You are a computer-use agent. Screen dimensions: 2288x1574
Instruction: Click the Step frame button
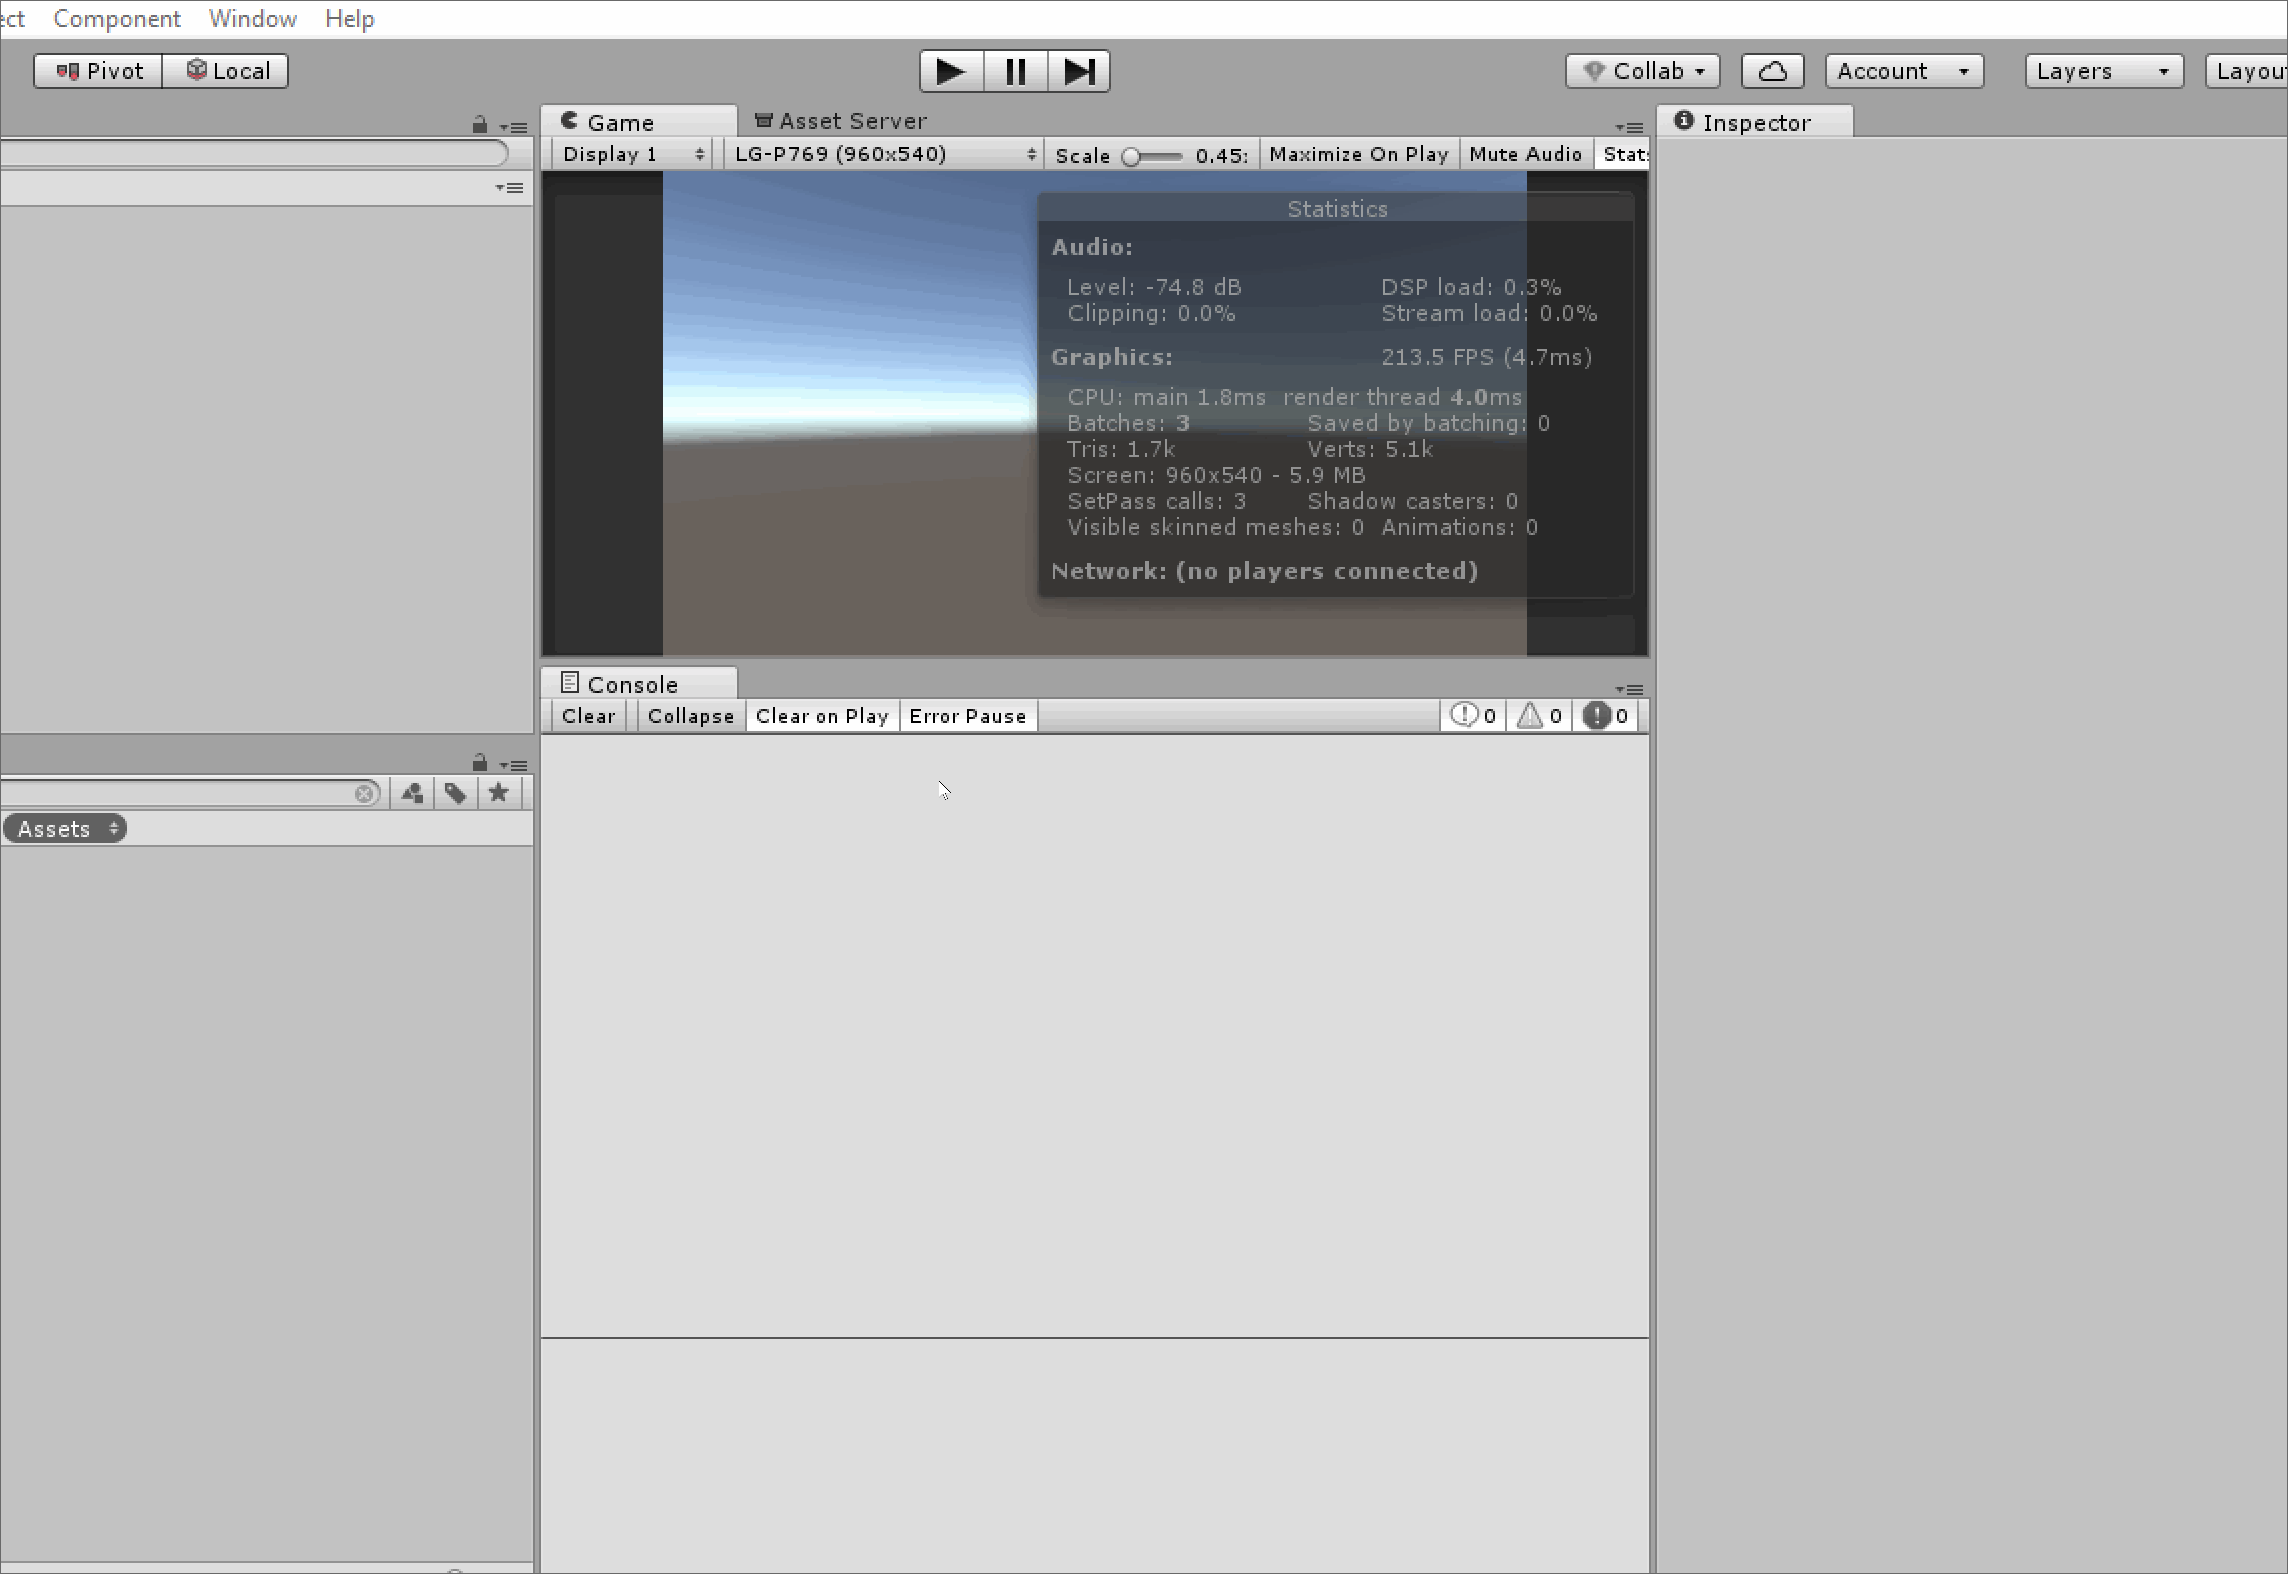[1079, 72]
